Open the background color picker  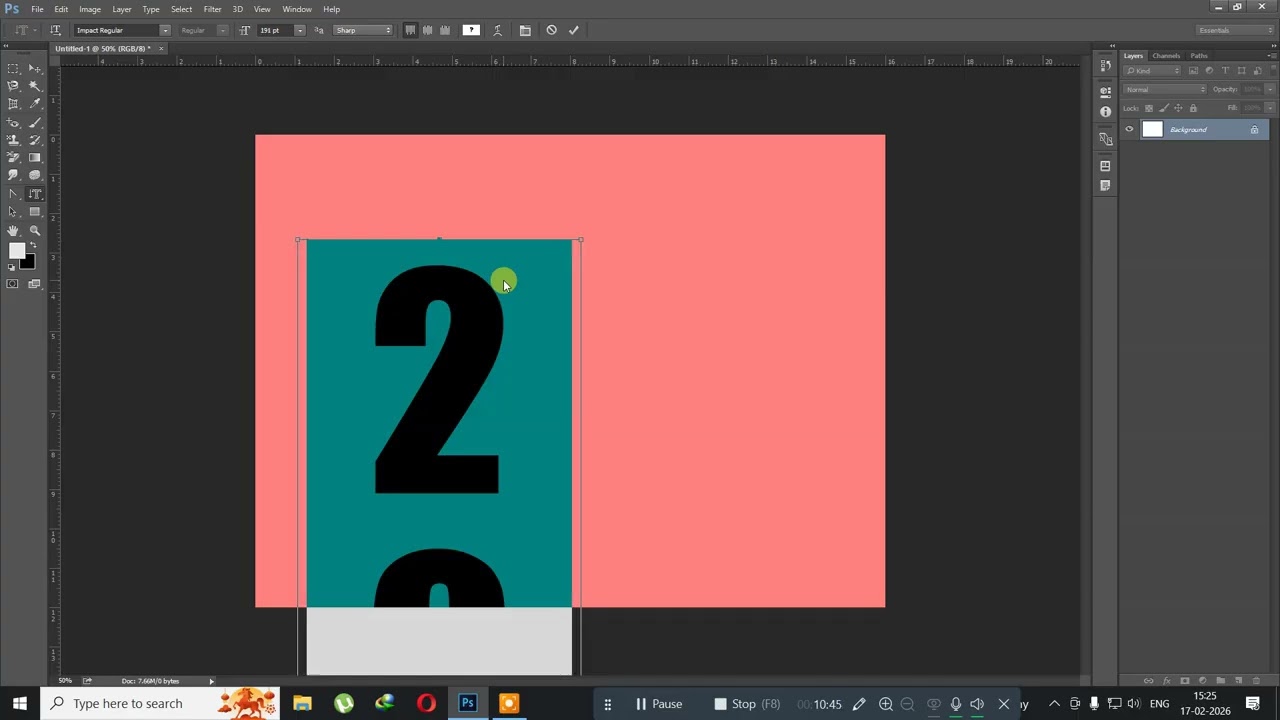(x=29, y=263)
